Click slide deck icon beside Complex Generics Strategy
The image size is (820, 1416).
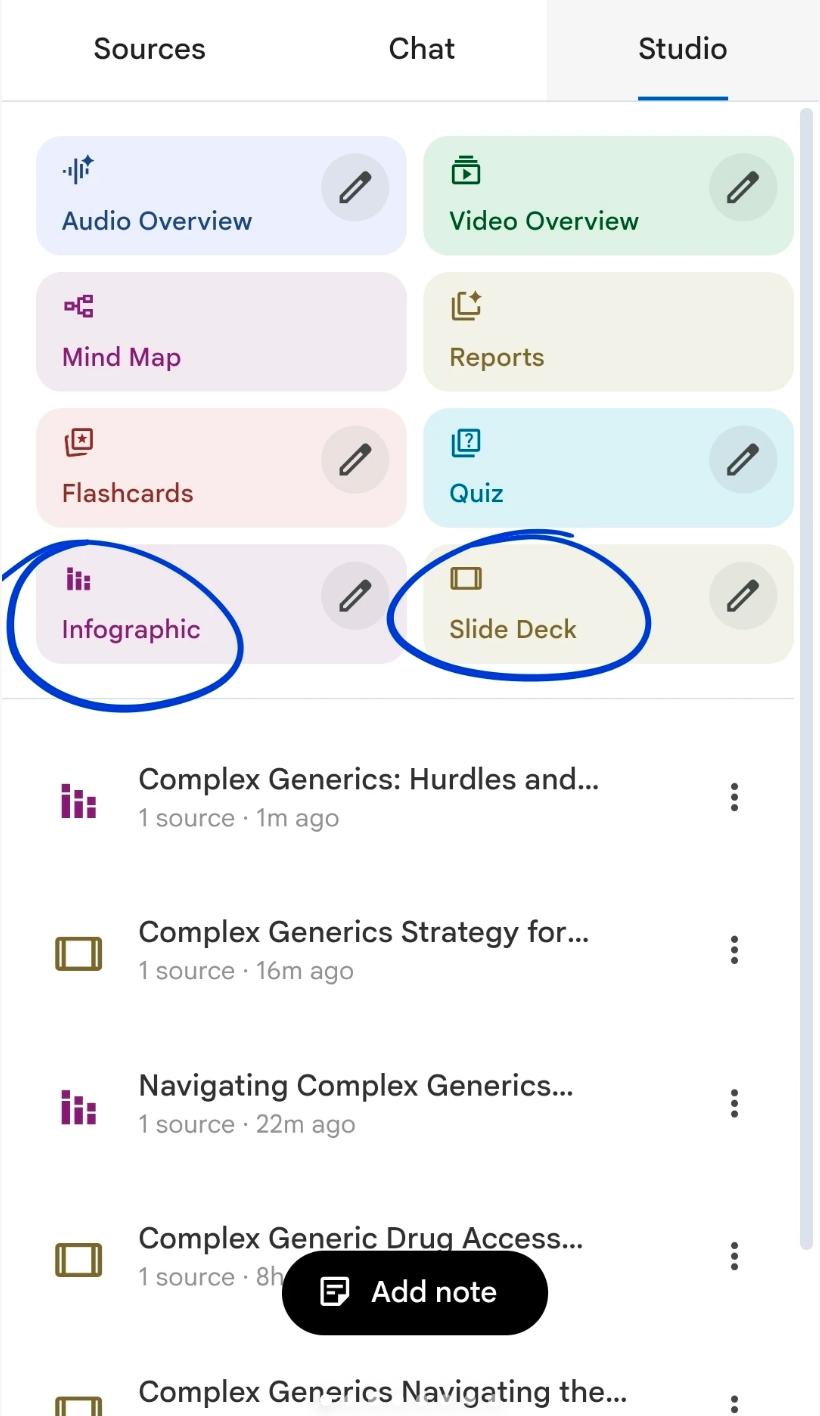79,954
